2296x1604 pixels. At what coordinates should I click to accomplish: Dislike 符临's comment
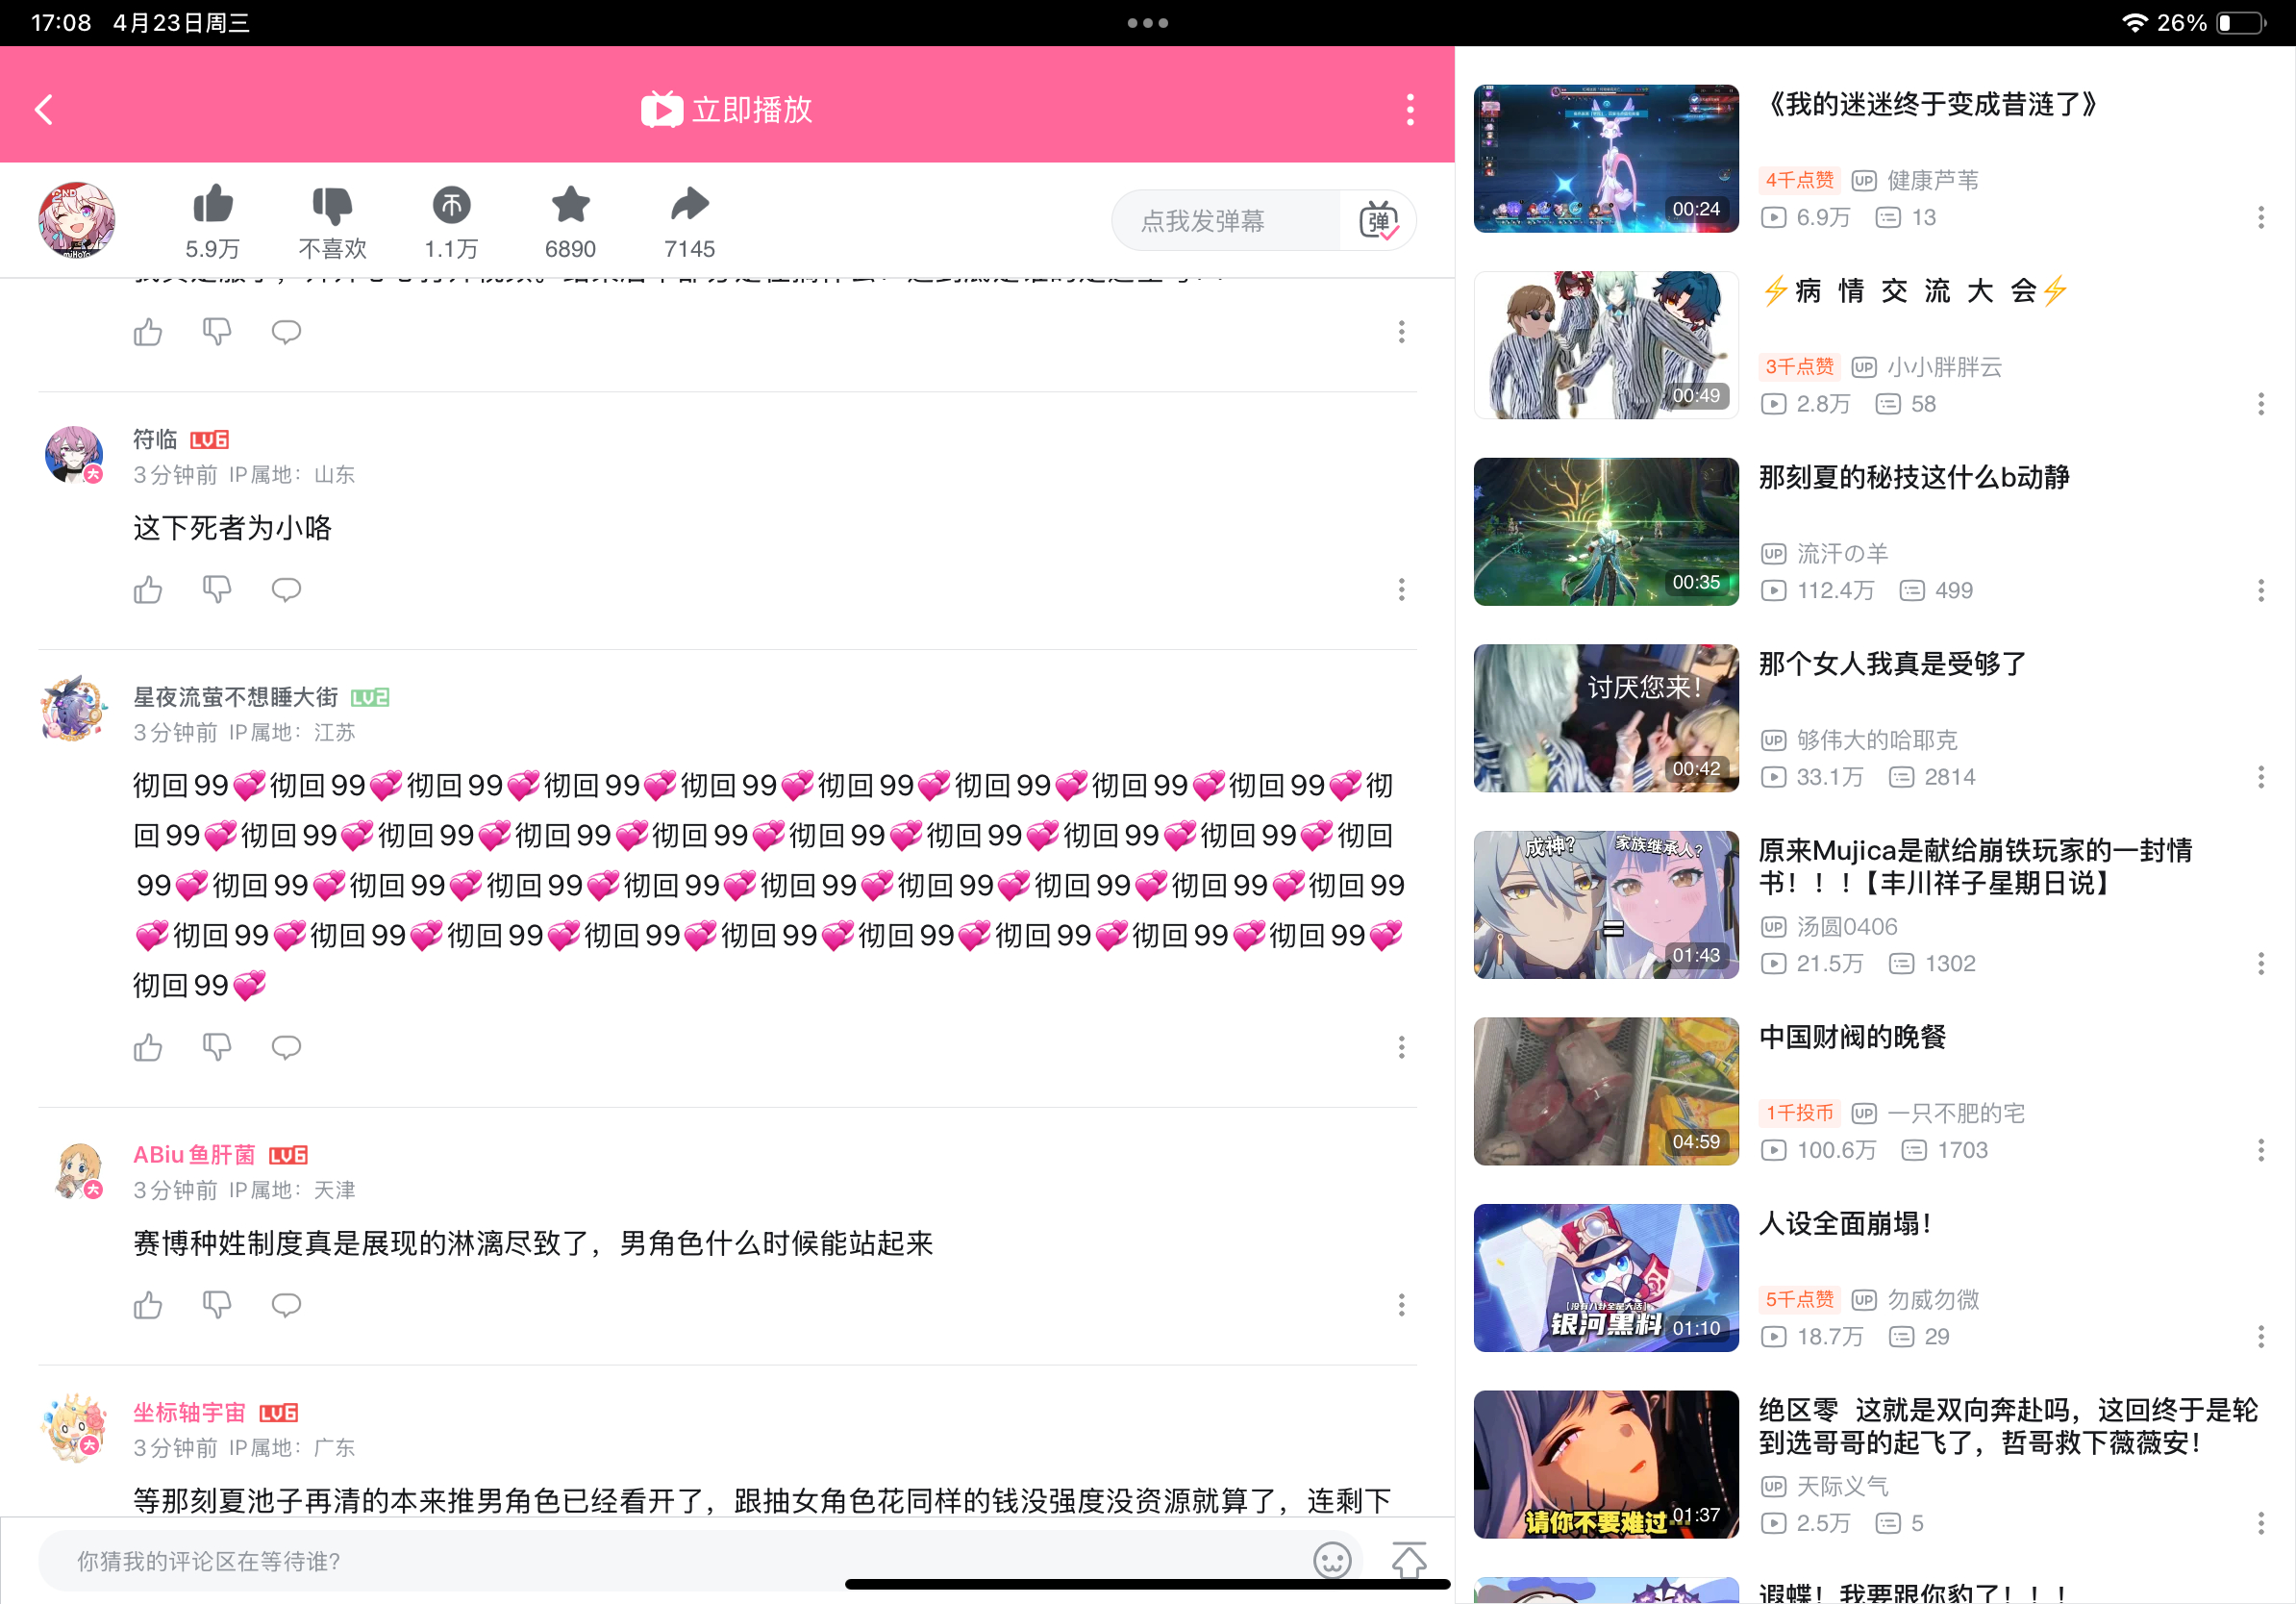coord(217,590)
